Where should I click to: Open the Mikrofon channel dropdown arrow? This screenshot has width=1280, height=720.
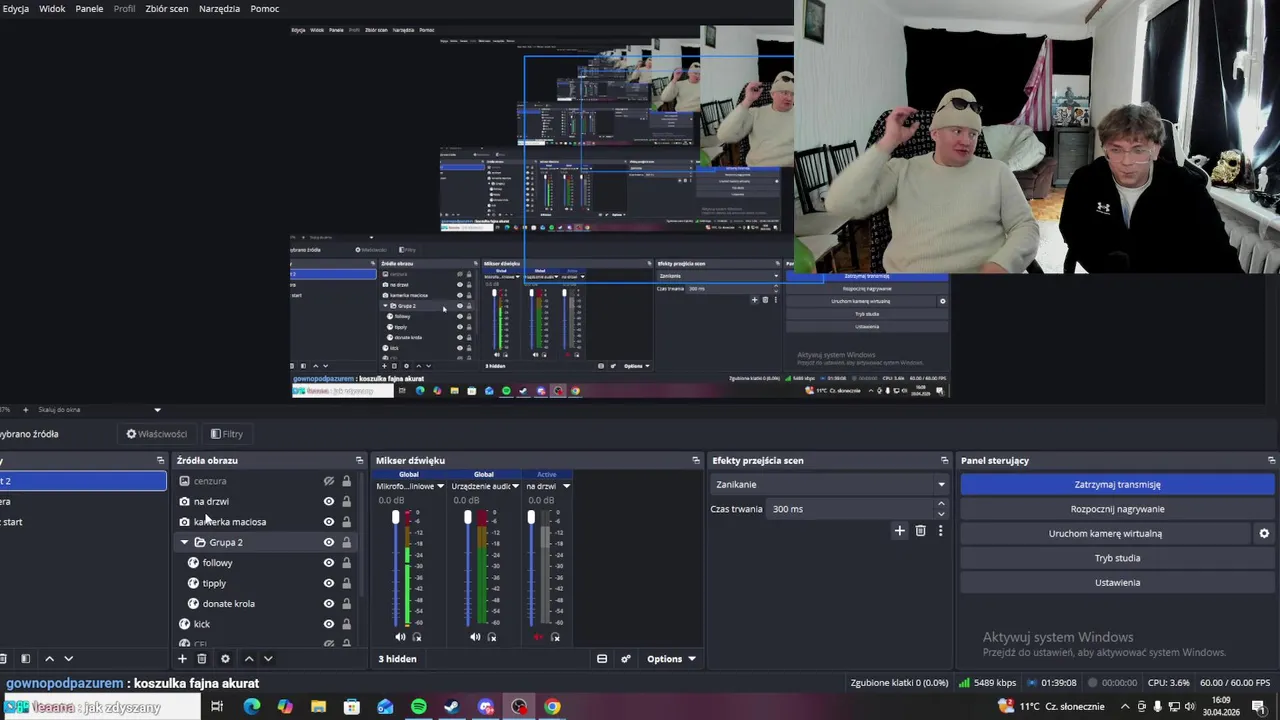coord(440,486)
